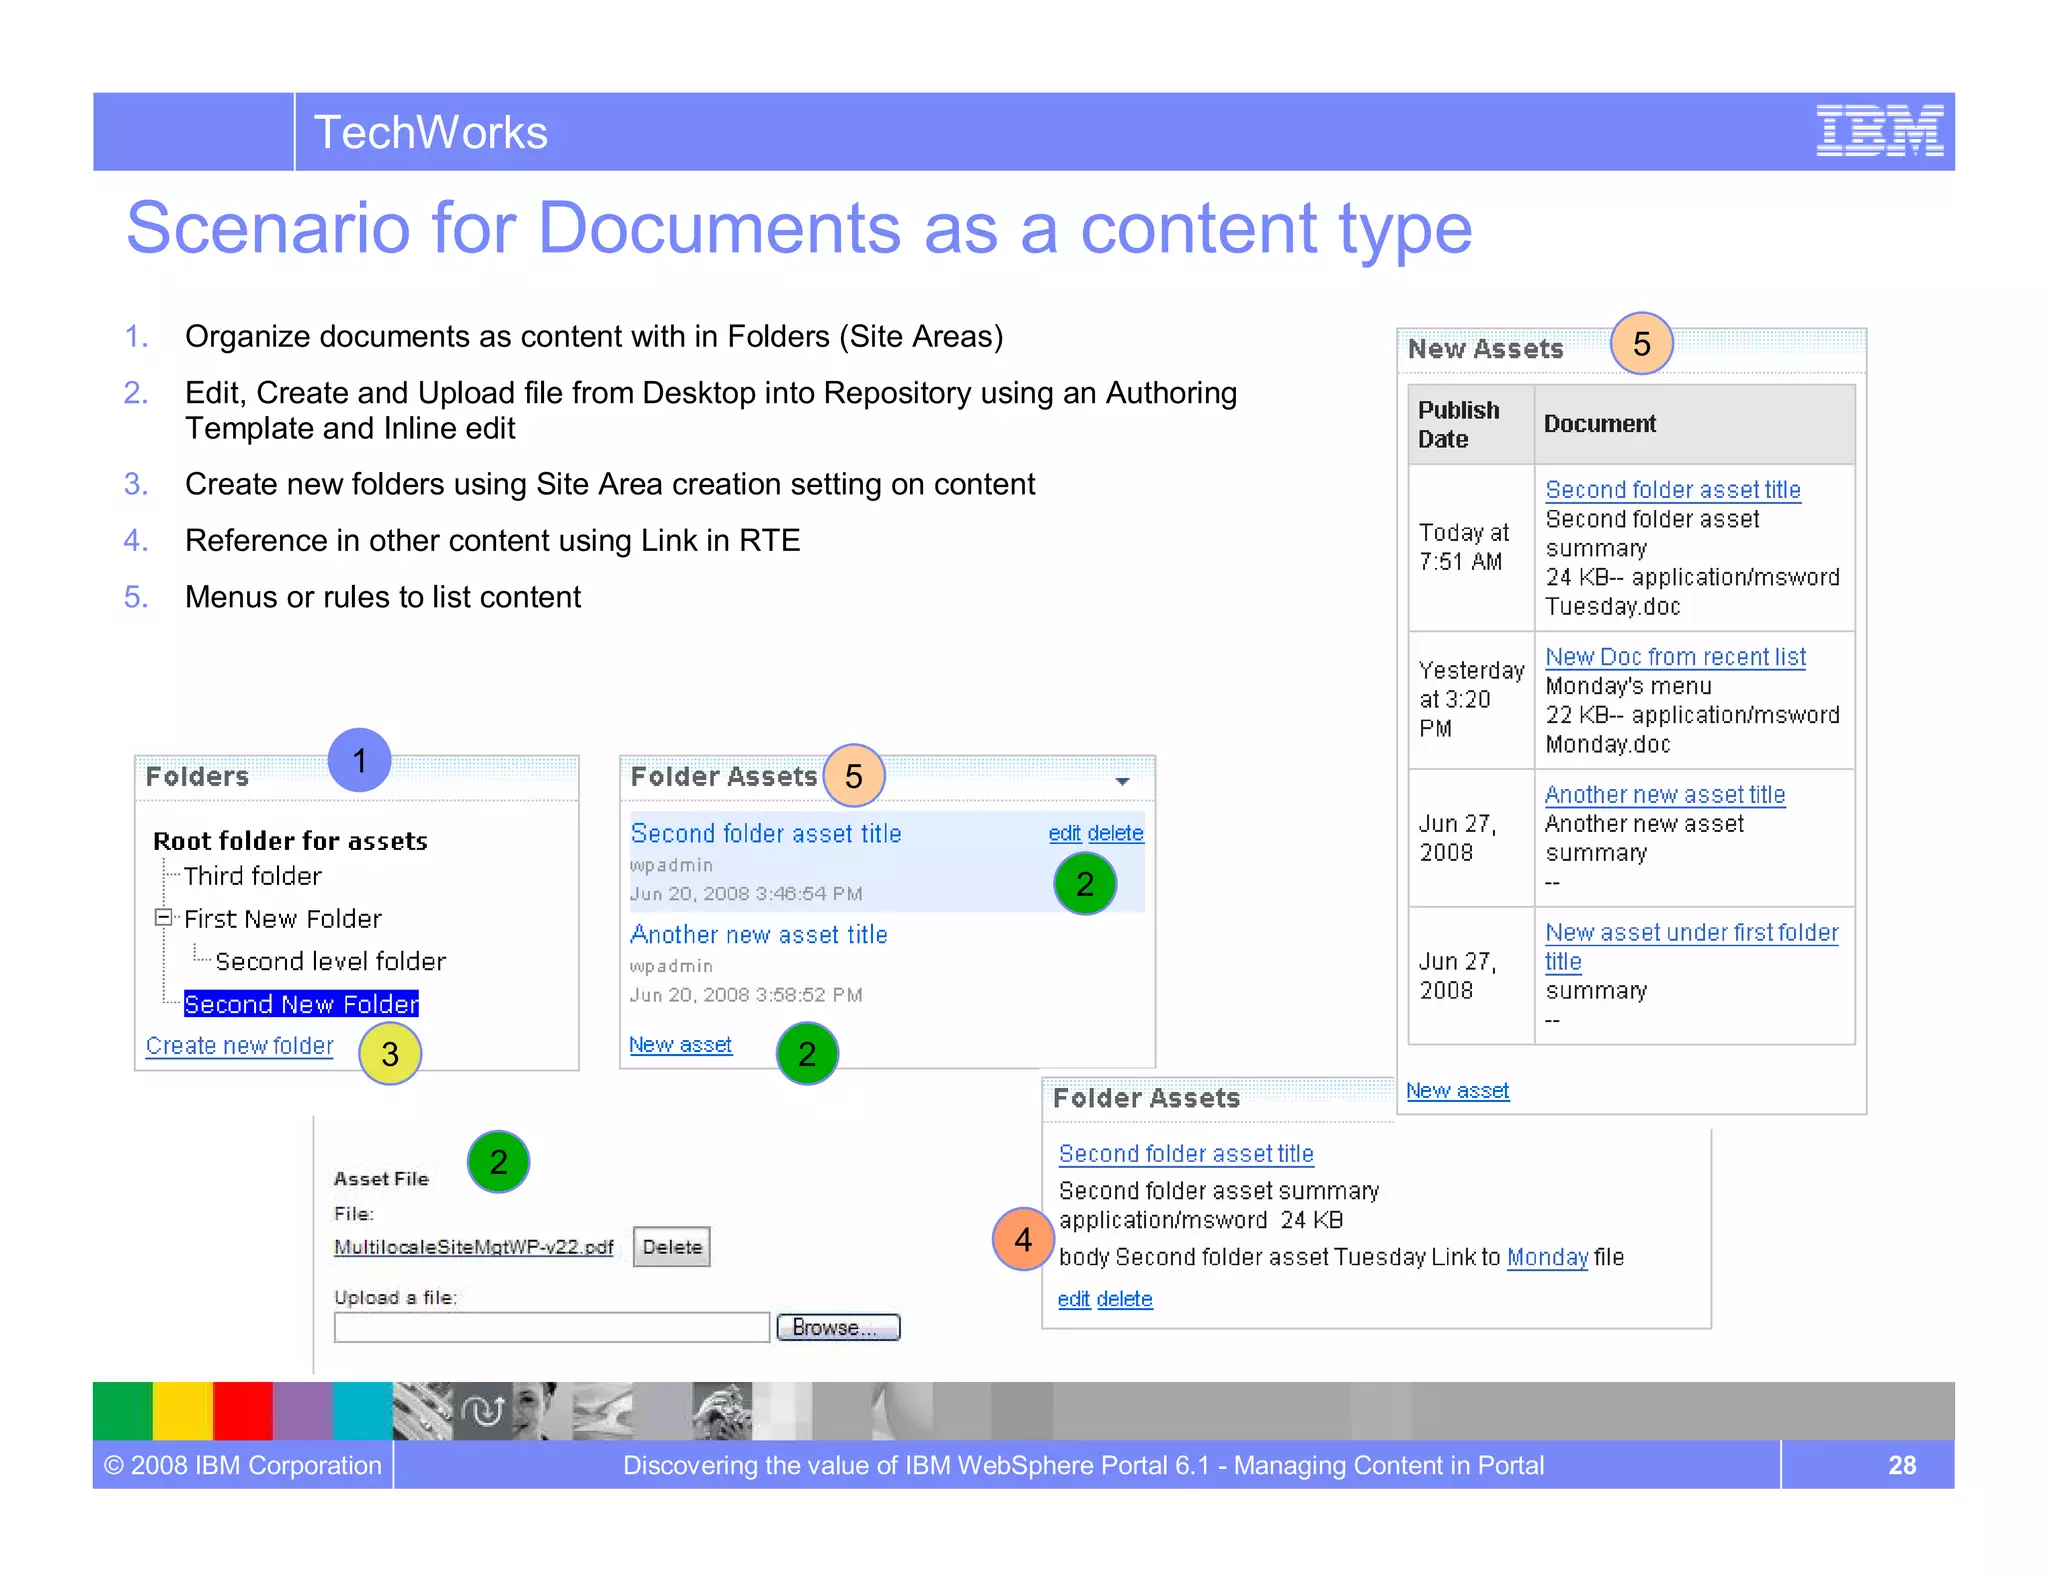2048x1582 pixels.
Task: Click edit link in lower Folder Assets panel
Action: pyautogui.click(x=1074, y=1299)
